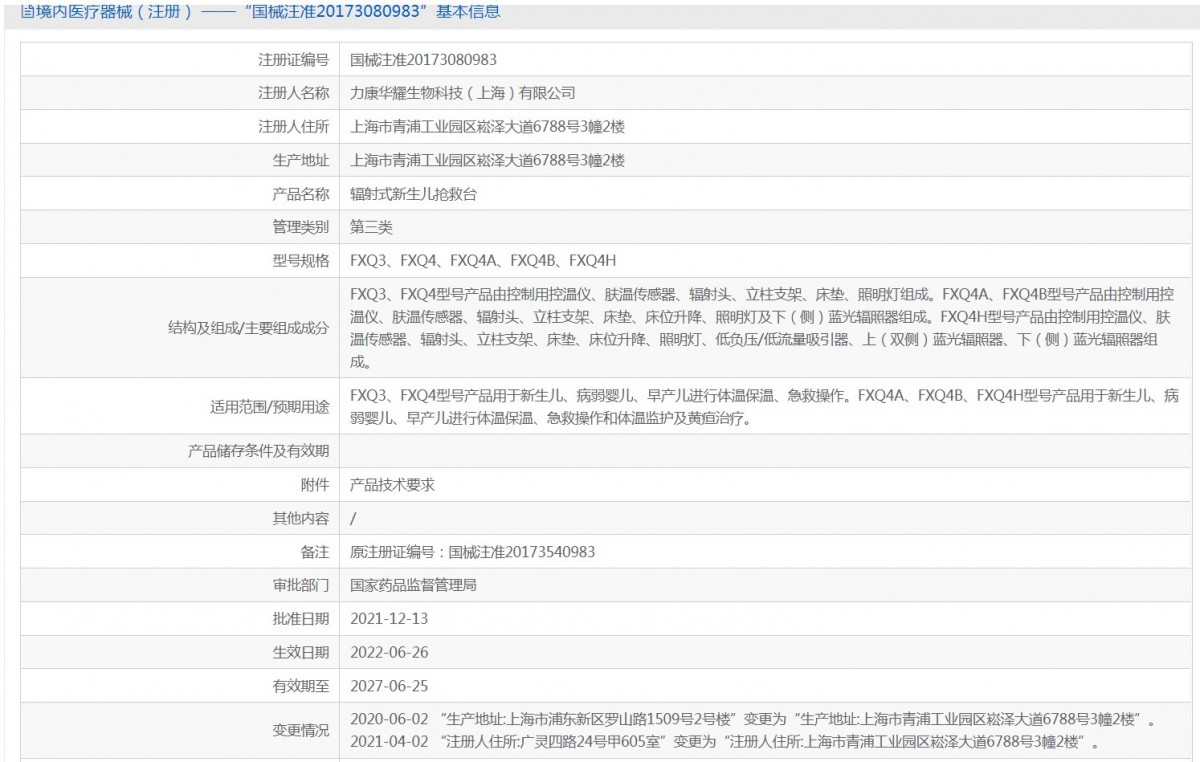1200x762 pixels.
Task: Select the 注册人住所 address value
Action: tap(487, 127)
